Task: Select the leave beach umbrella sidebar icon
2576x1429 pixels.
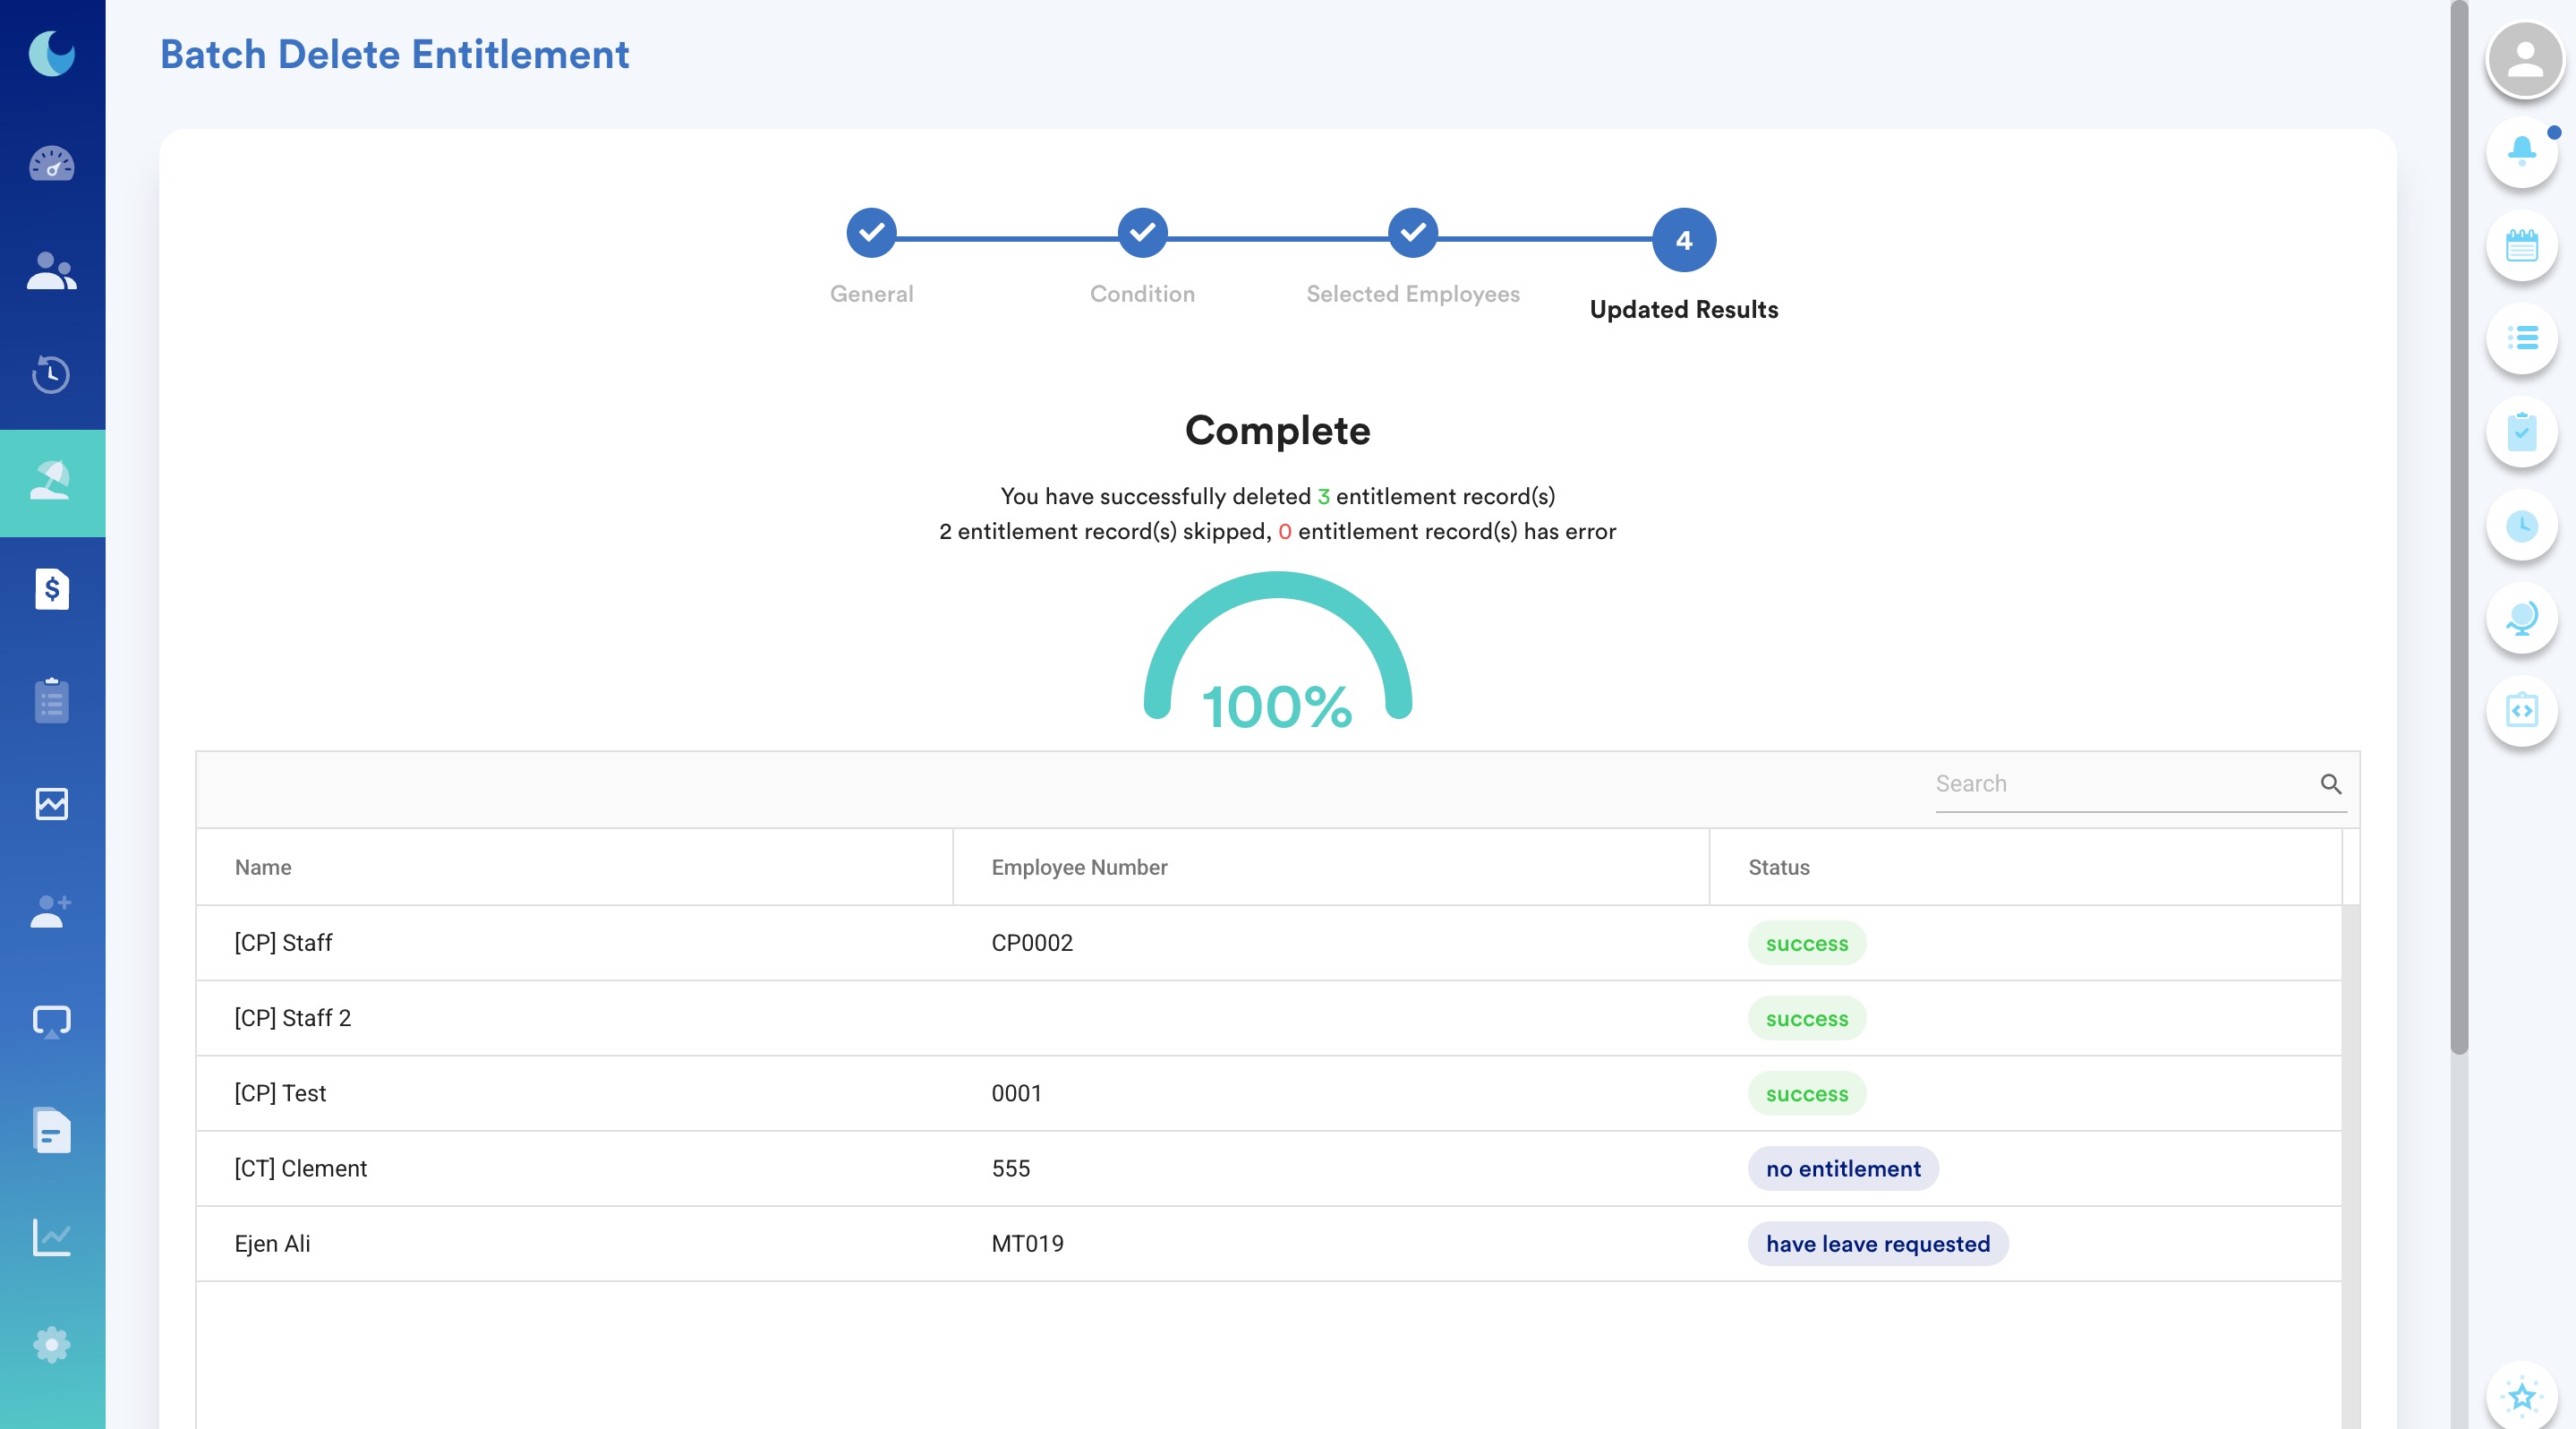Action: tap(51, 483)
